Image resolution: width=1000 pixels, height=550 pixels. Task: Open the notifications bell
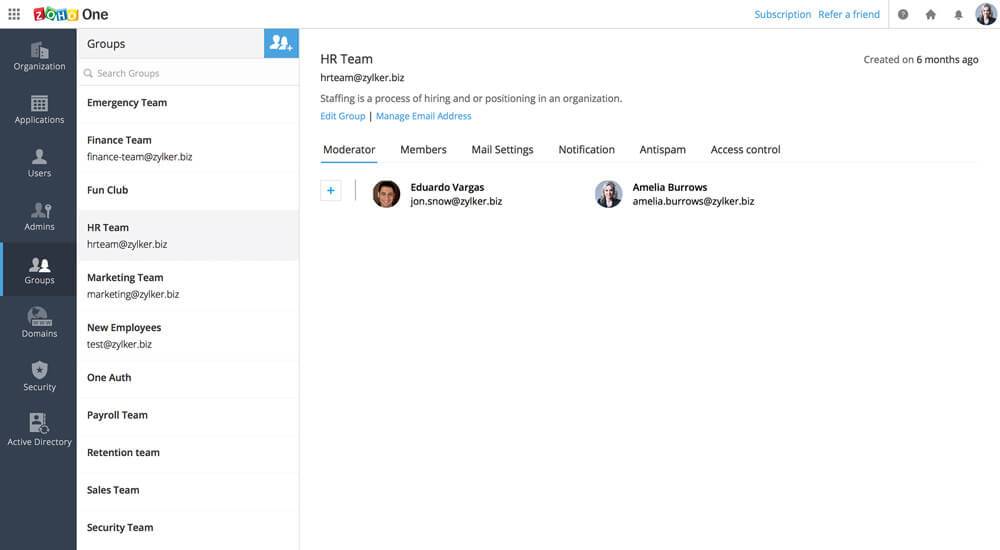[958, 14]
